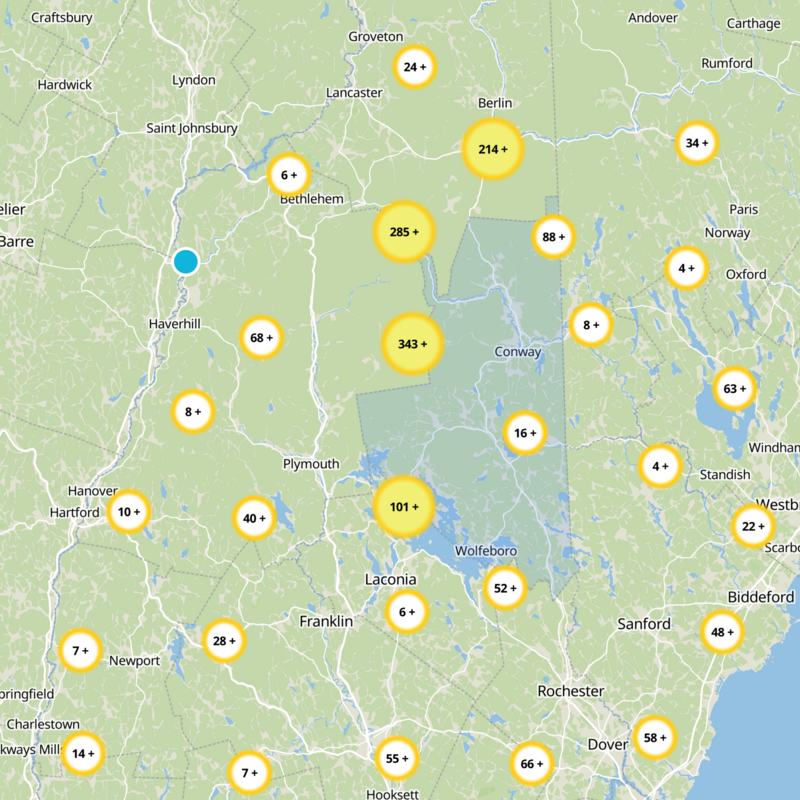Click the Biddeford city label

pos(761,597)
